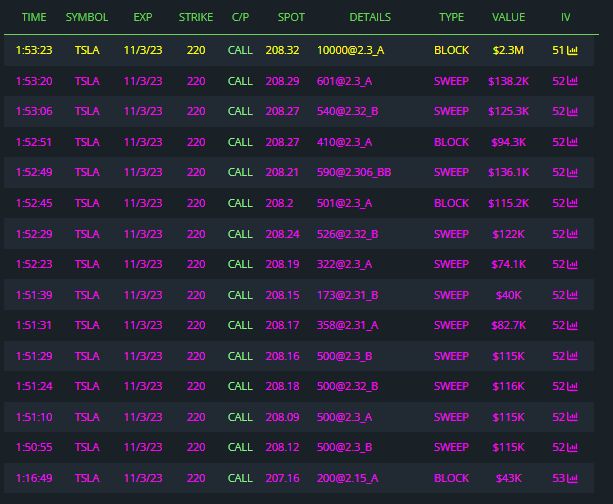
Task: Click the $74.1K value cell
Action: coord(508,264)
